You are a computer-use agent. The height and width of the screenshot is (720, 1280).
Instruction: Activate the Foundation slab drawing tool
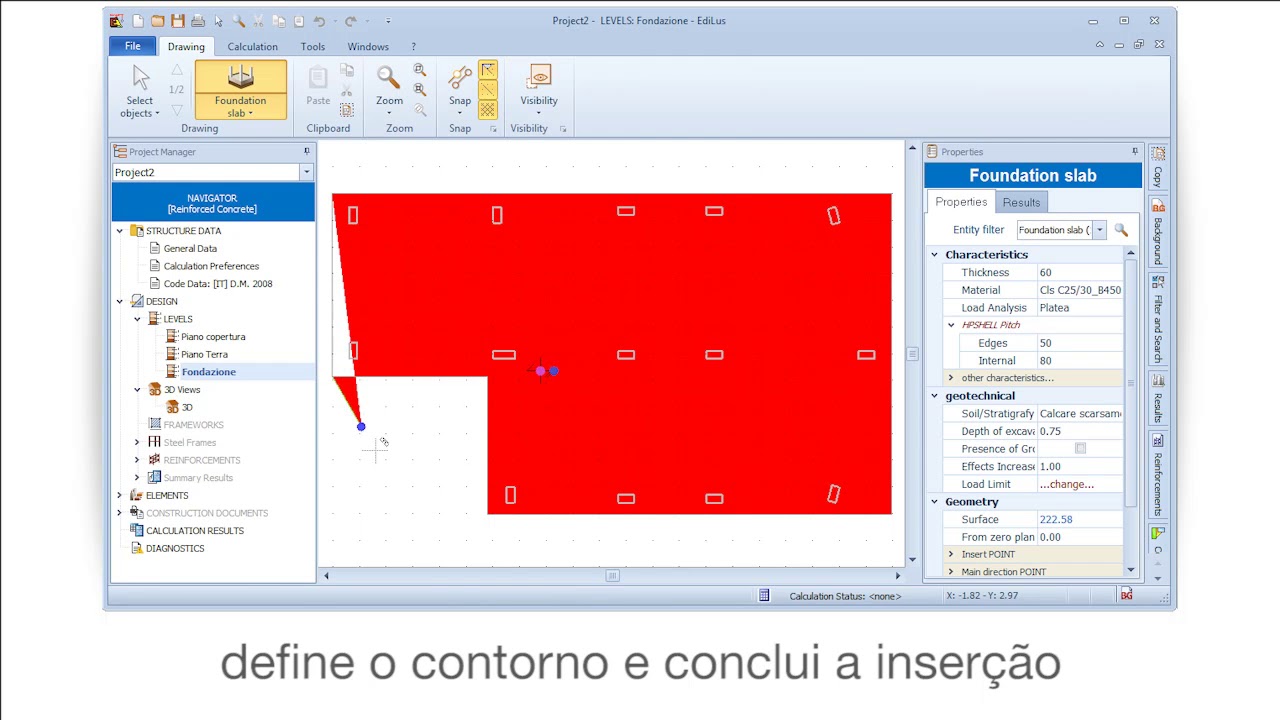click(240, 90)
